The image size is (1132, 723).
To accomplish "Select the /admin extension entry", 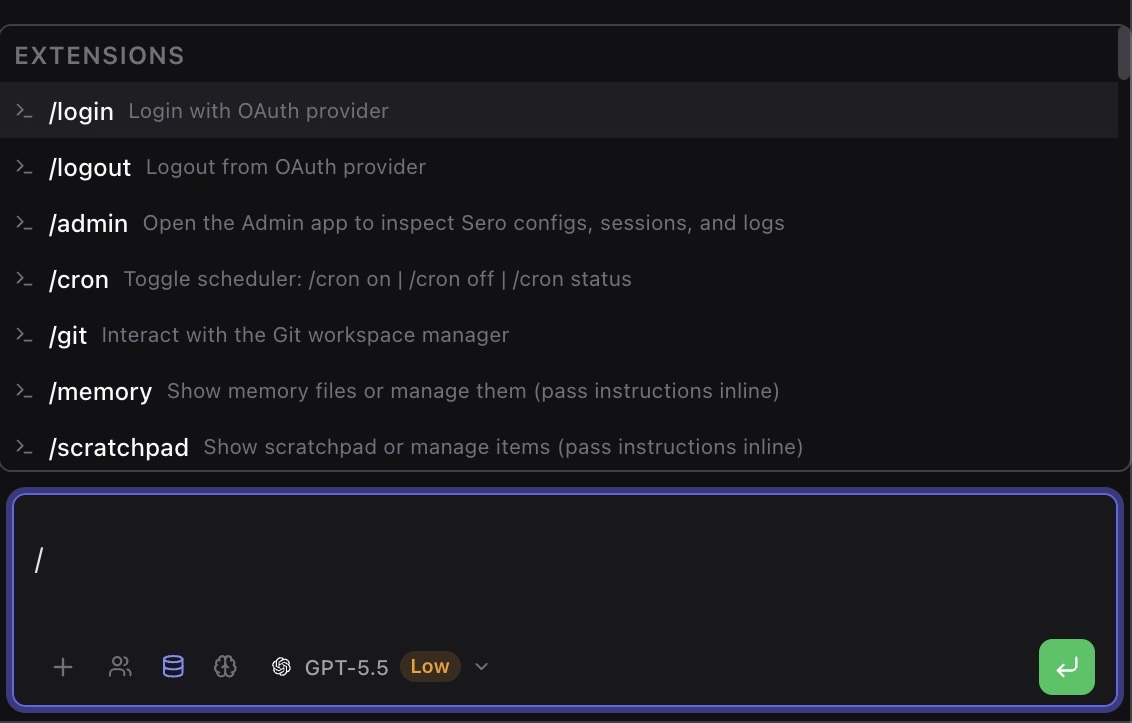I will (x=88, y=223).
